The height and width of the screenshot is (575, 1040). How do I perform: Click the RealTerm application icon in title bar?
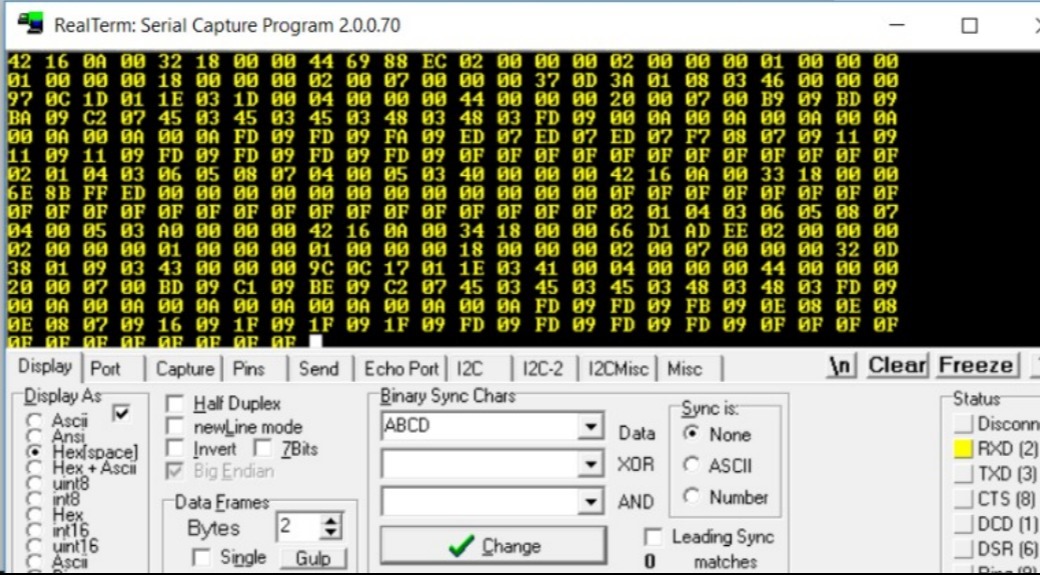pyautogui.click(x=31, y=24)
